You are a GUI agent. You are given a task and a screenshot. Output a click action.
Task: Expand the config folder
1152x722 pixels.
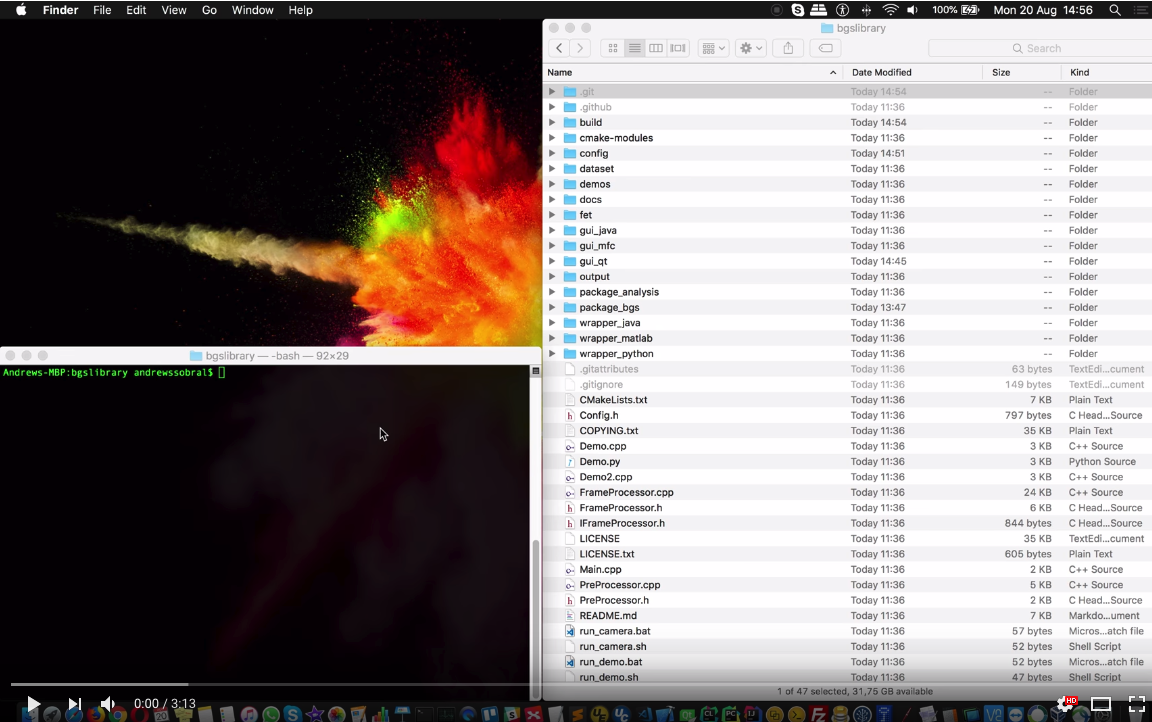pyautogui.click(x=552, y=154)
